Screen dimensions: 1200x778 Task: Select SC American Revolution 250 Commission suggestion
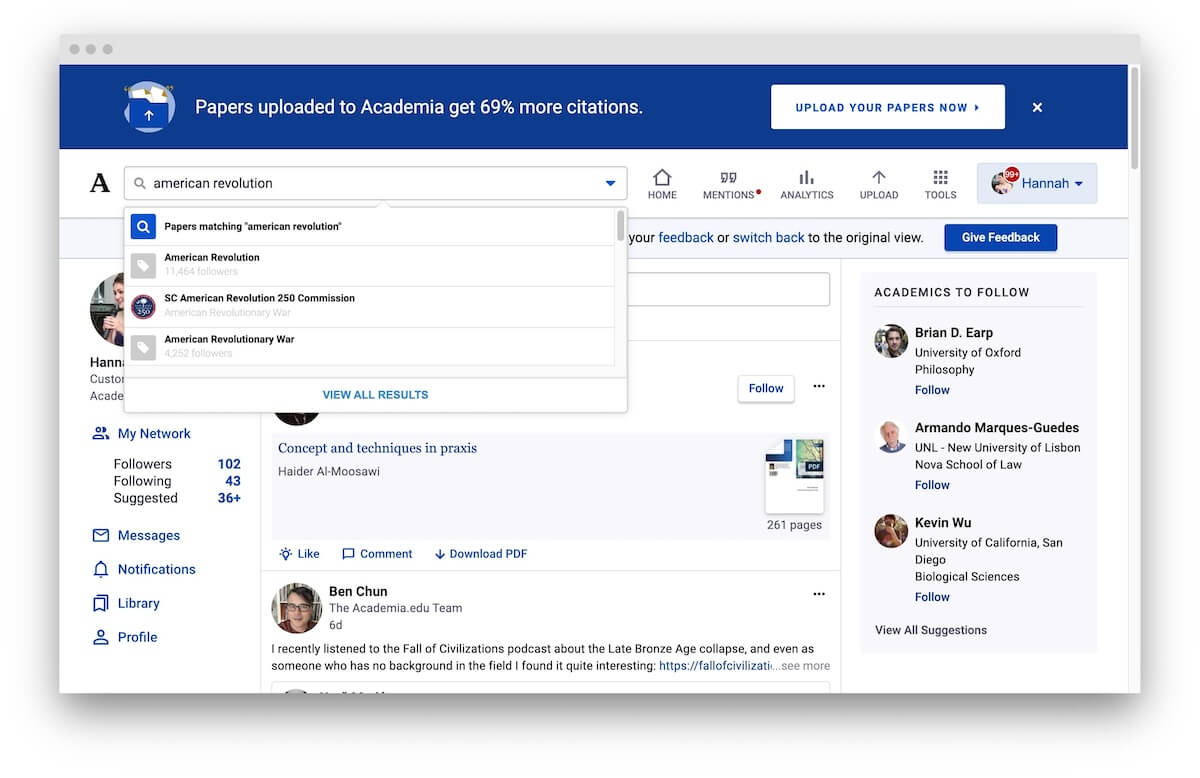(x=370, y=306)
